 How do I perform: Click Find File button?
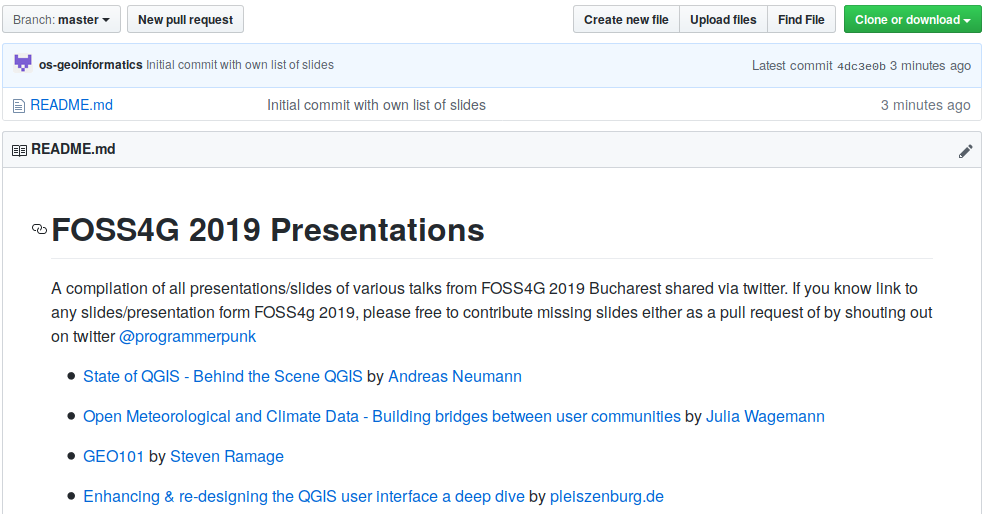coord(801,19)
